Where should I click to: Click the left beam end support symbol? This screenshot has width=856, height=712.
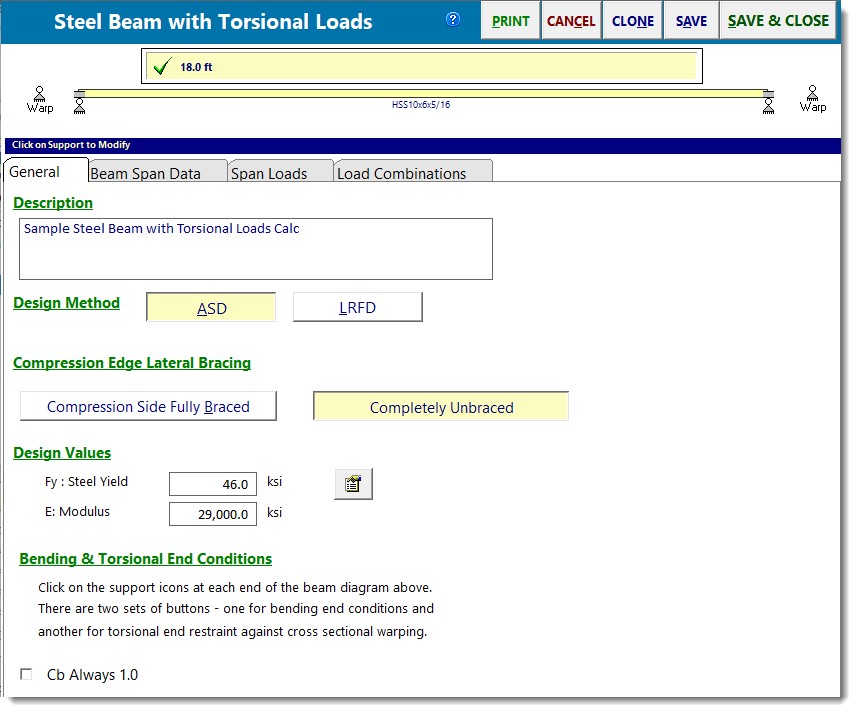(80, 102)
